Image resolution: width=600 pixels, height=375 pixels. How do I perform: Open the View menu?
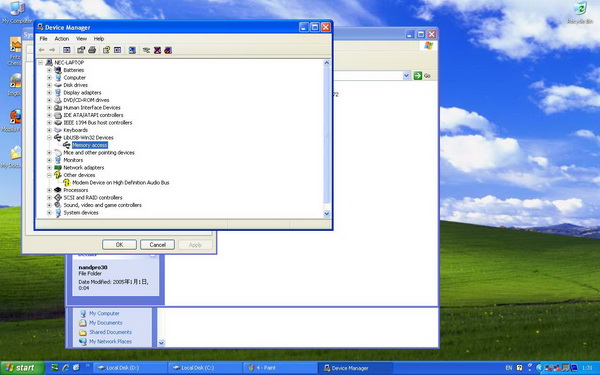coord(81,39)
